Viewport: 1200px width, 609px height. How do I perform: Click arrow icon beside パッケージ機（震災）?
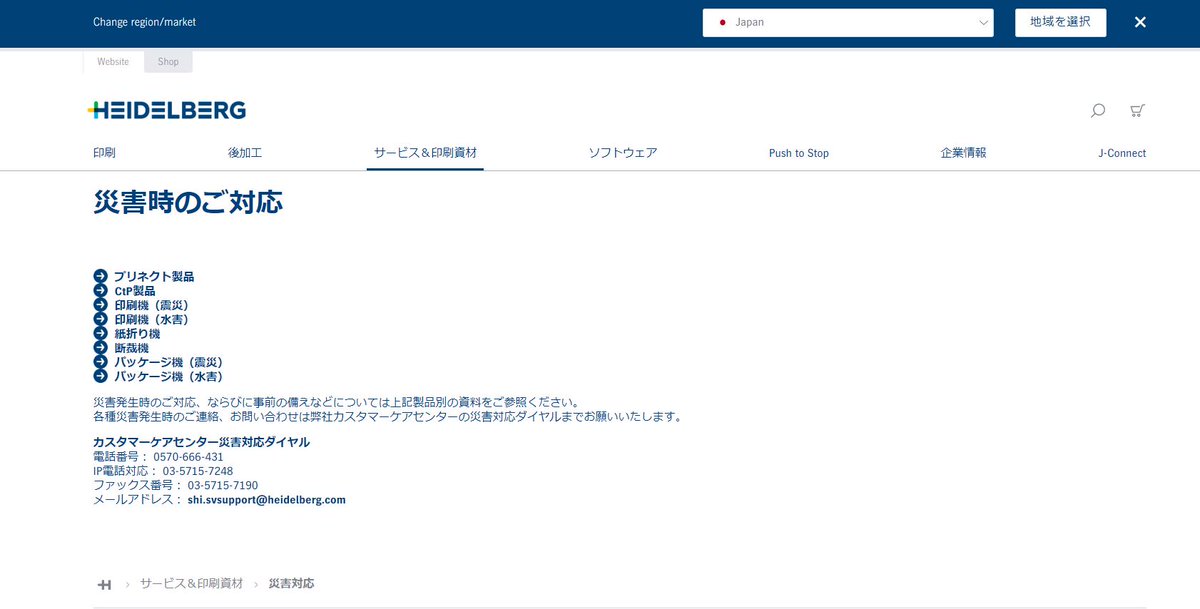pos(100,362)
